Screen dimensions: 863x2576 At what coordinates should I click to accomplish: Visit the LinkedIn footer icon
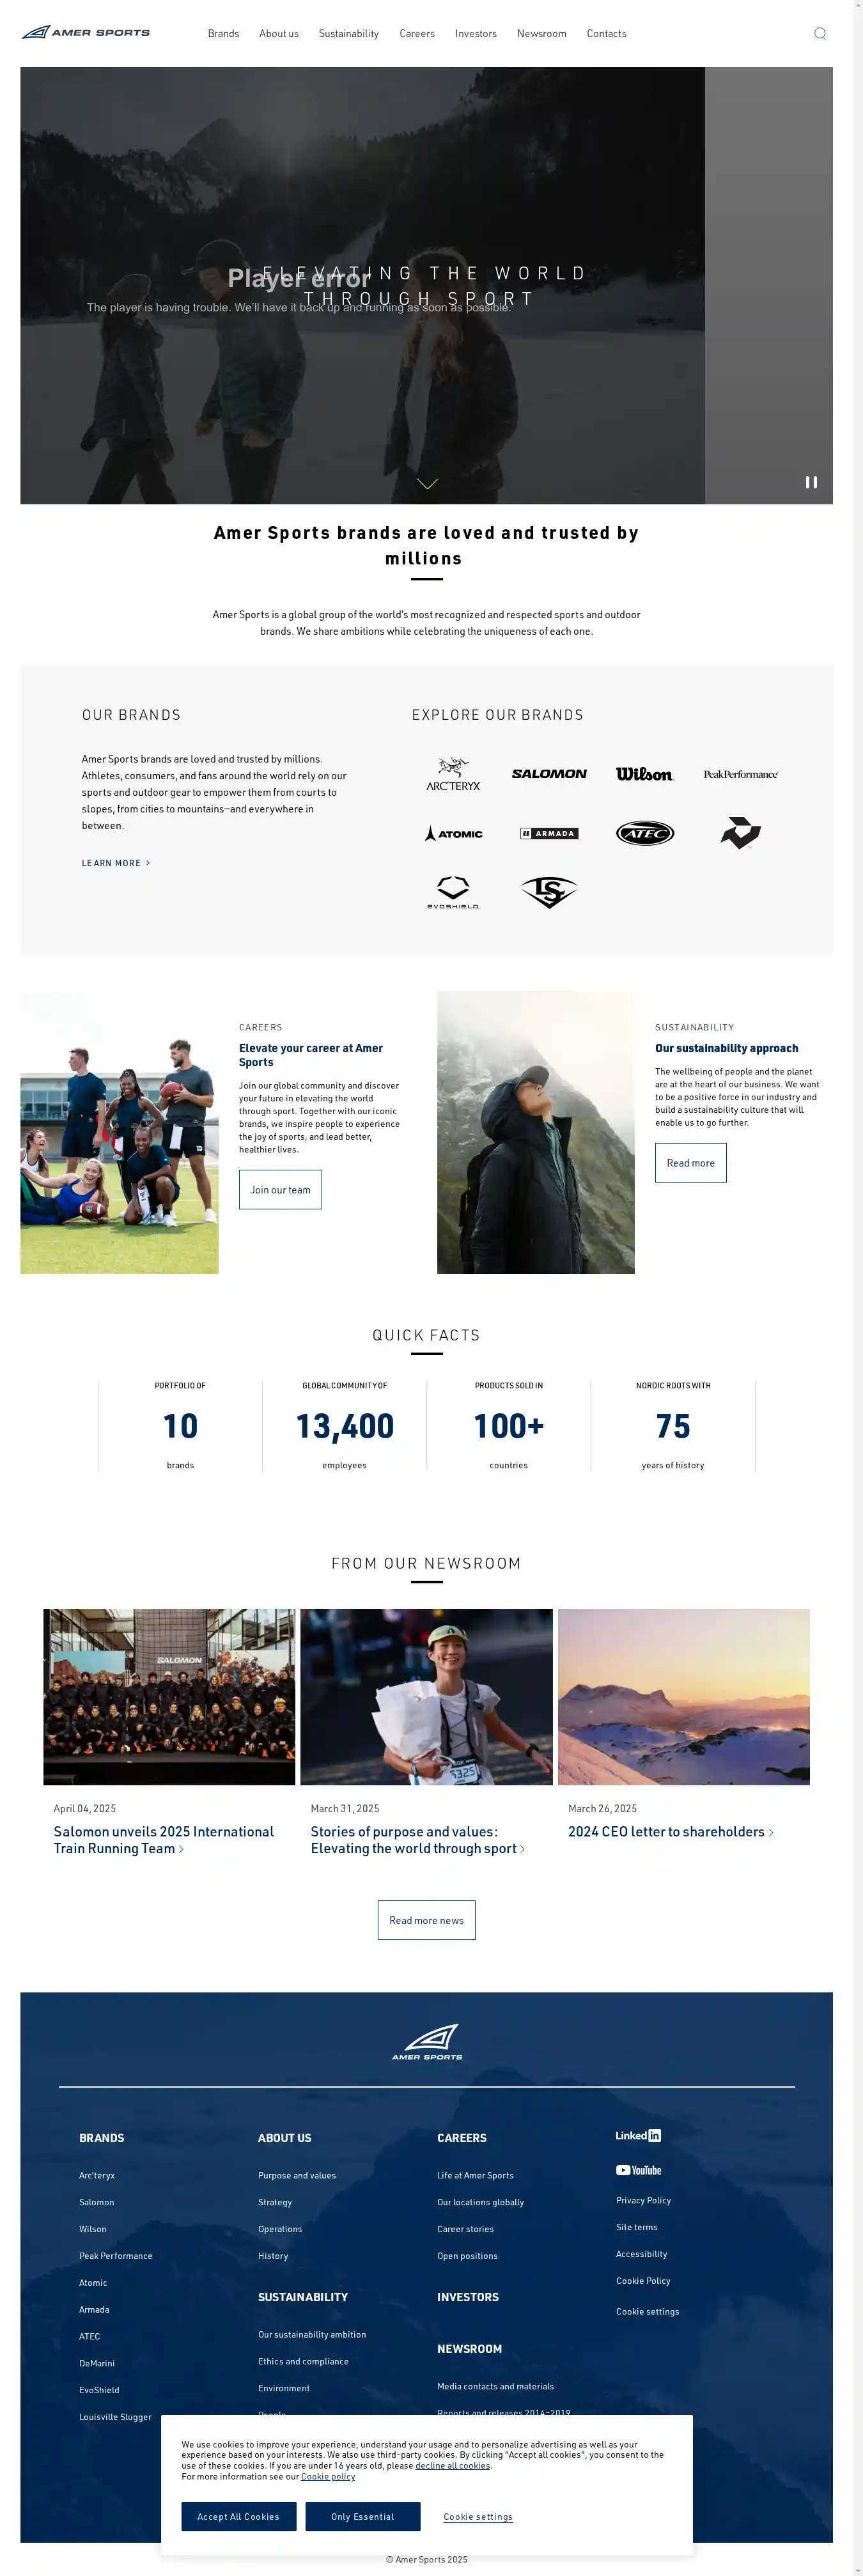pos(638,2135)
